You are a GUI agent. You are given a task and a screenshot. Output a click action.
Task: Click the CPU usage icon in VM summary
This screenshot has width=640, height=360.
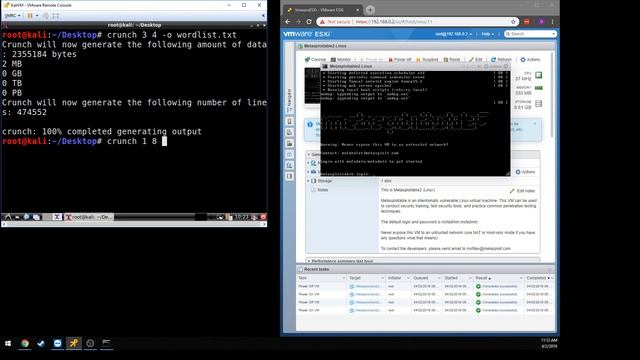[x=538, y=75]
